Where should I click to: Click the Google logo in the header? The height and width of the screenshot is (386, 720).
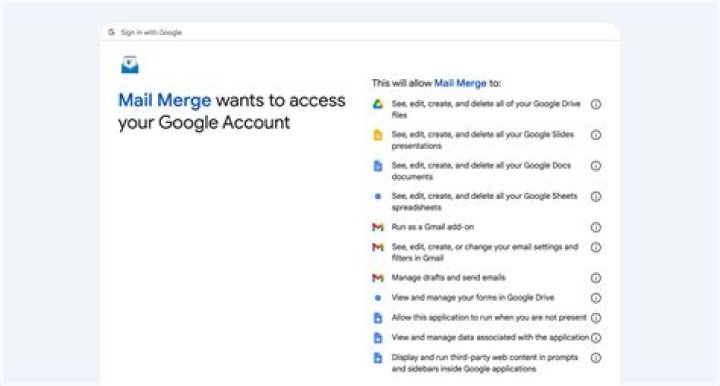pyautogui.click(x=111, y=32)
